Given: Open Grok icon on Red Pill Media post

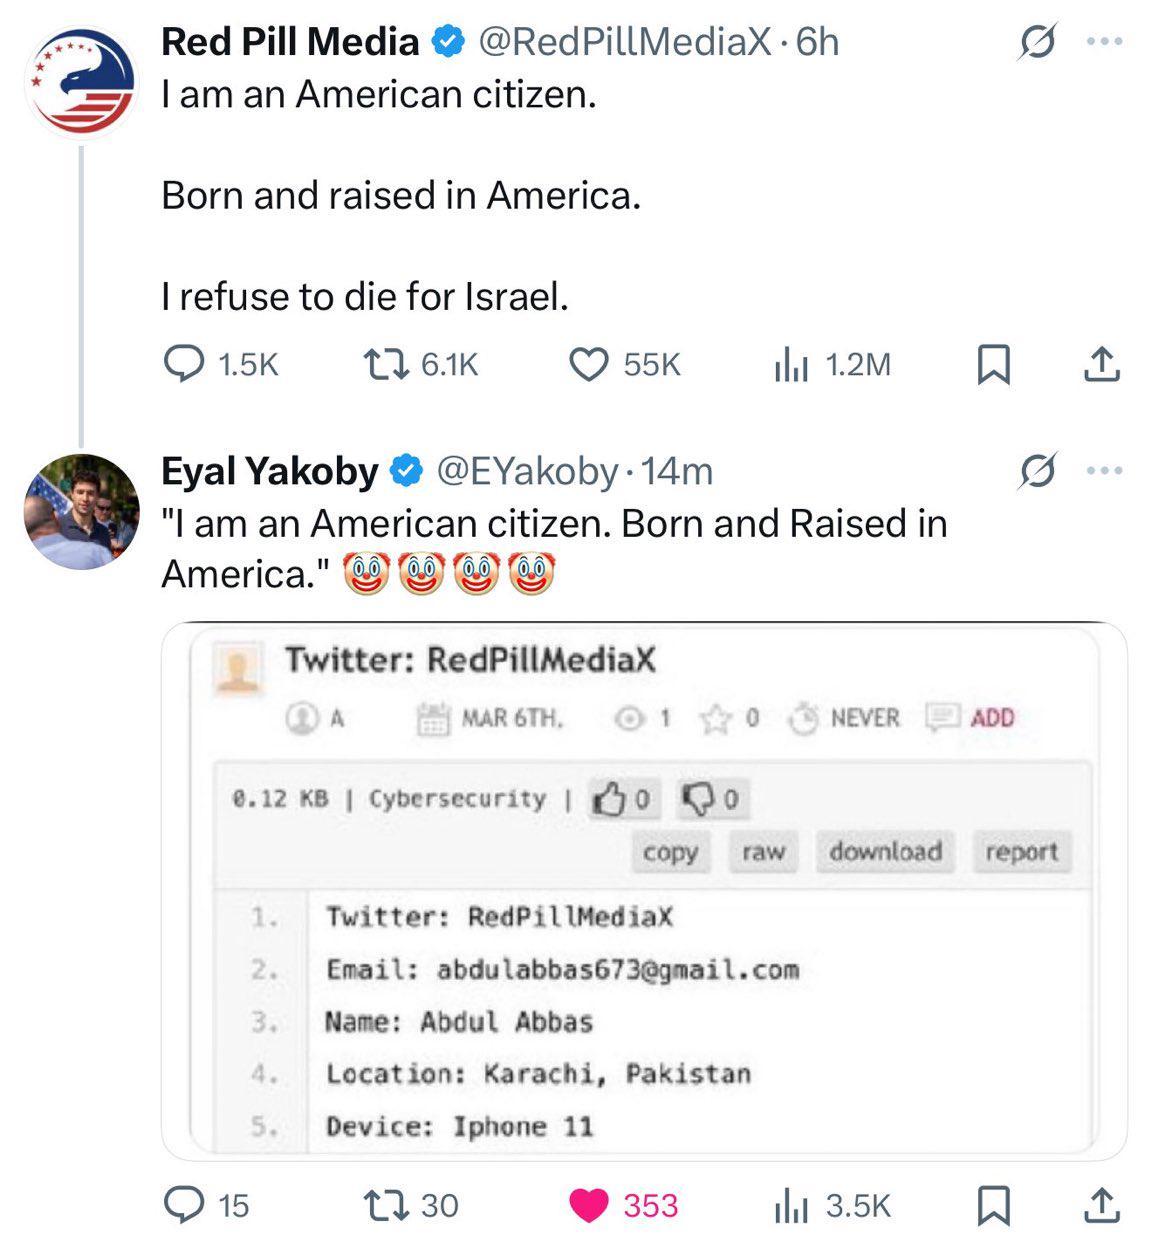Looking at the screenshot, I should (x=1037, y=43).
